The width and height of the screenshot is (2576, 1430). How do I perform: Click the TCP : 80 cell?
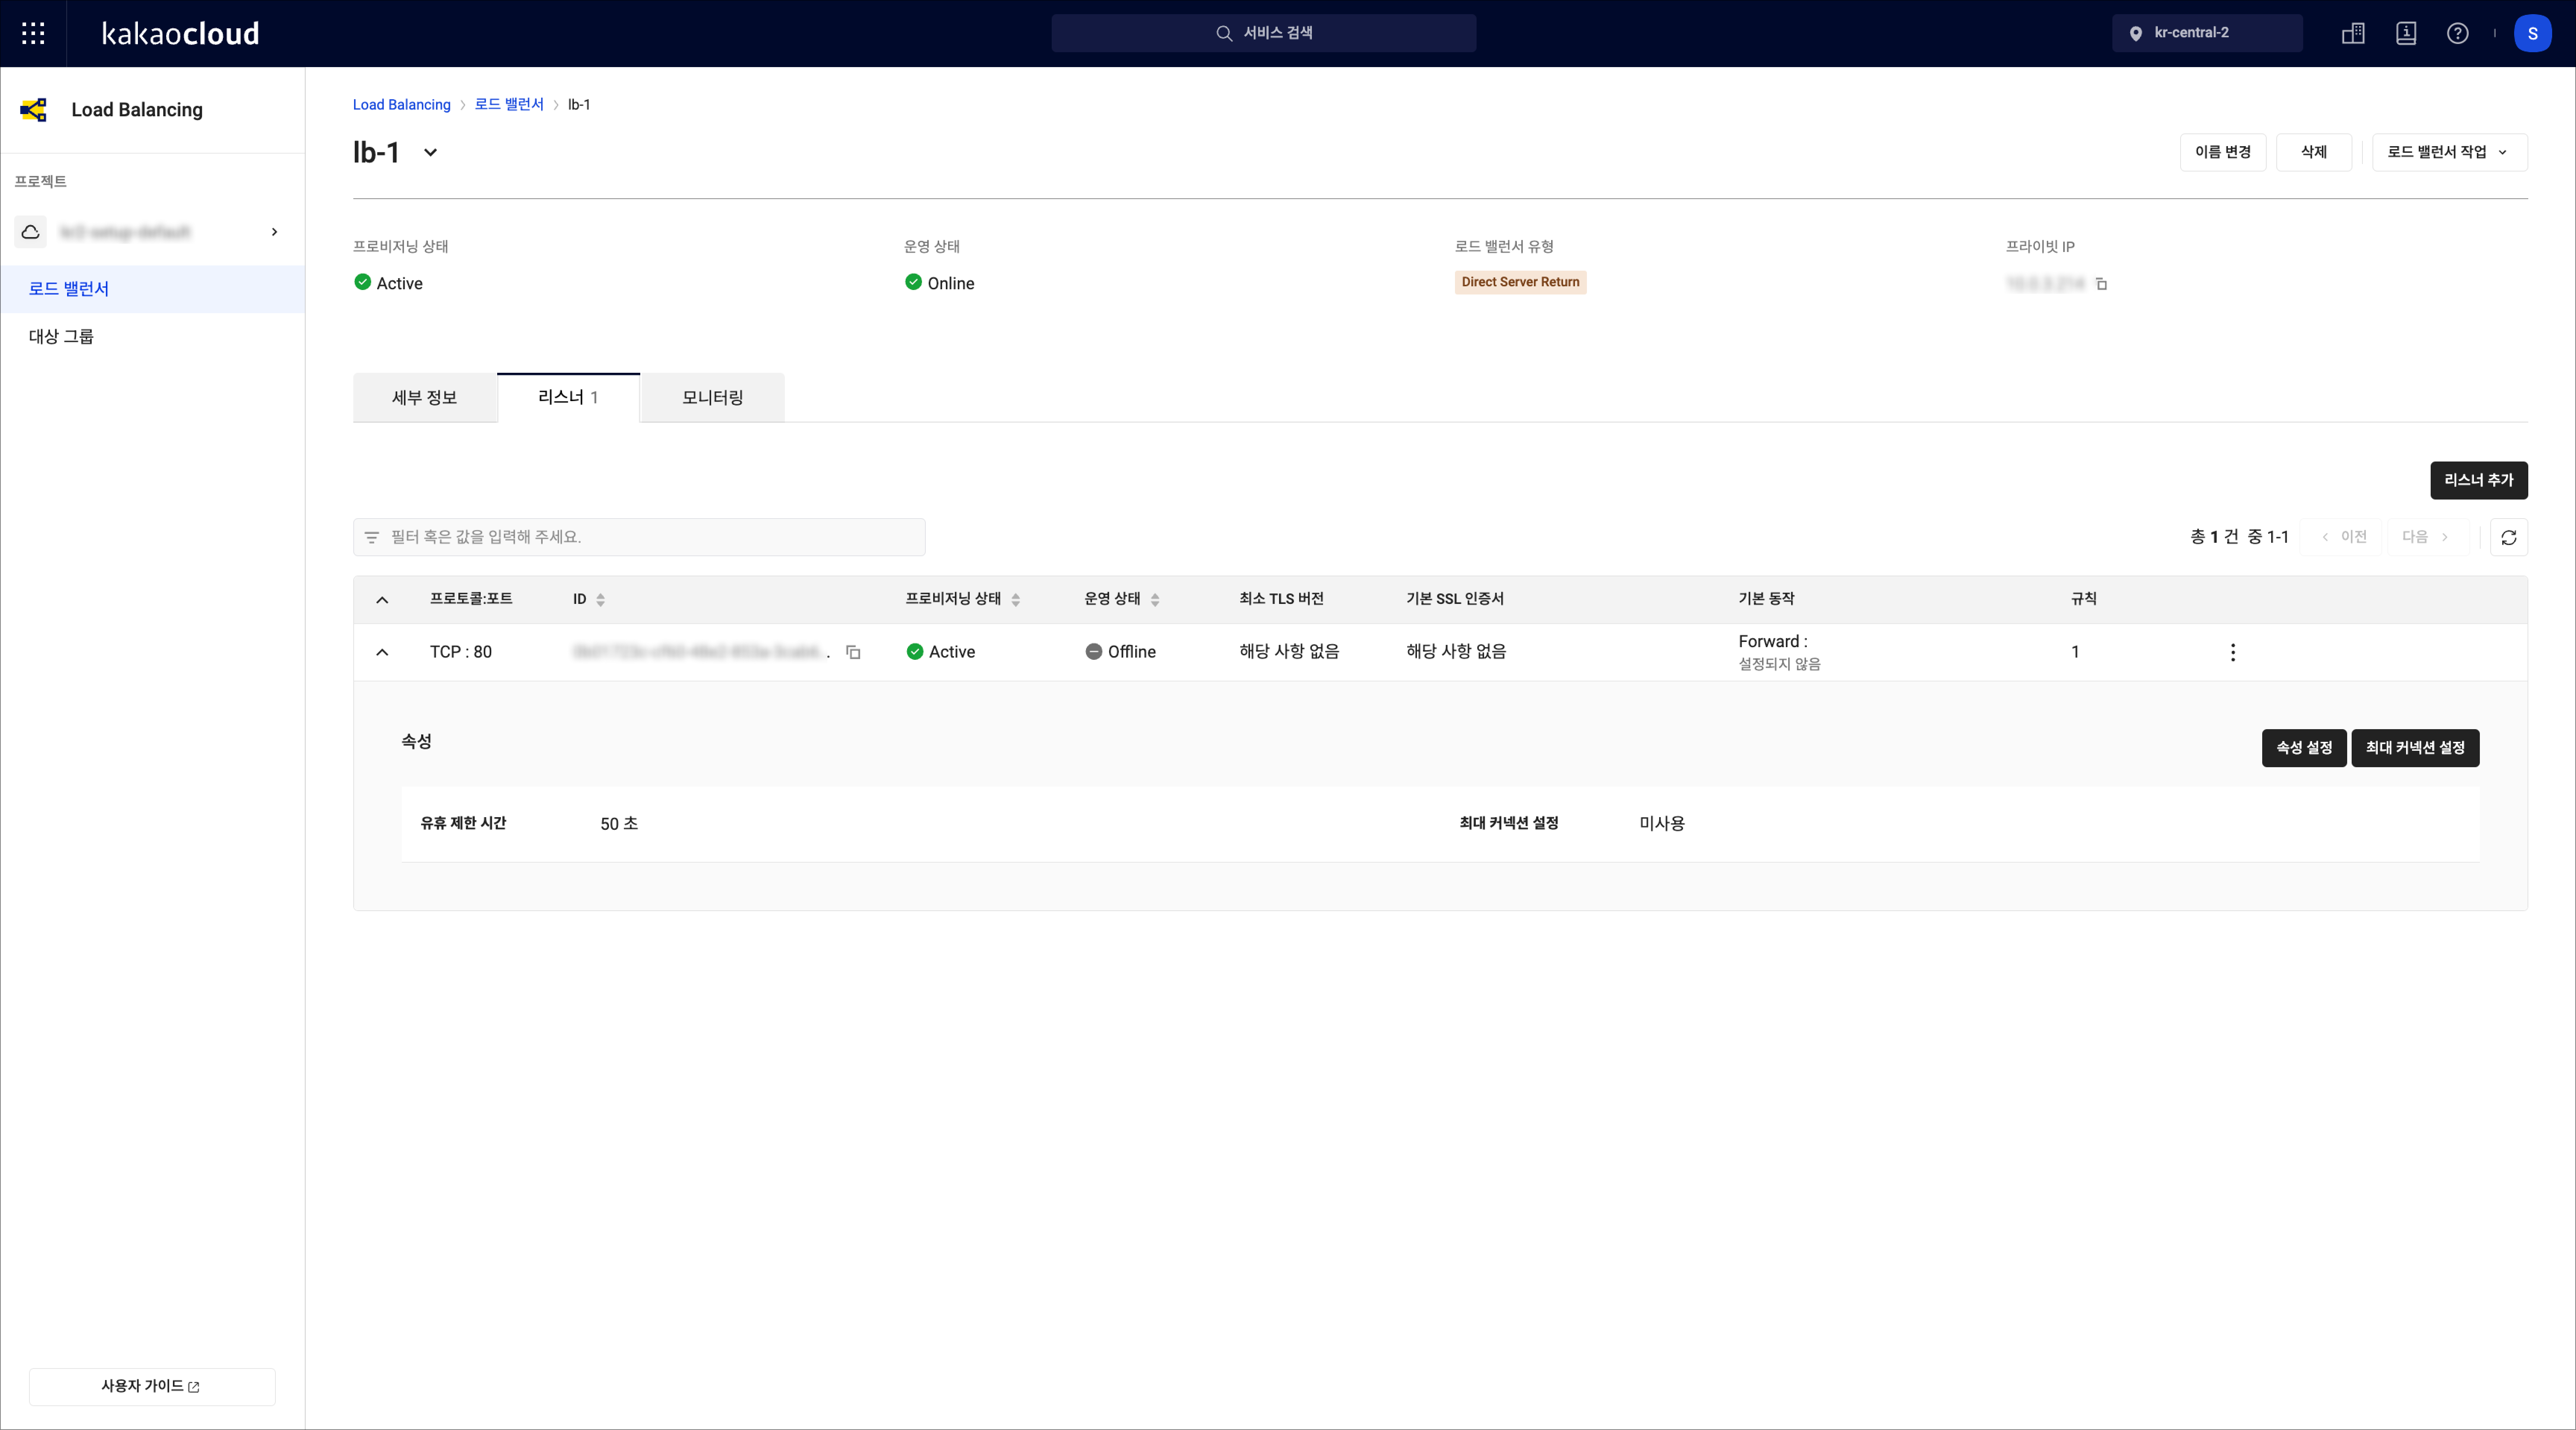(x=461, y=652)
